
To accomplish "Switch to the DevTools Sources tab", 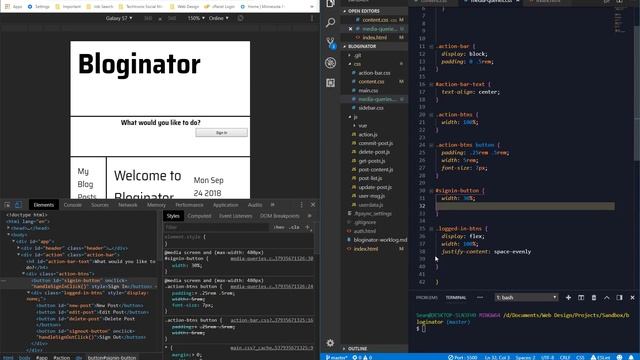I will (100, 205).
